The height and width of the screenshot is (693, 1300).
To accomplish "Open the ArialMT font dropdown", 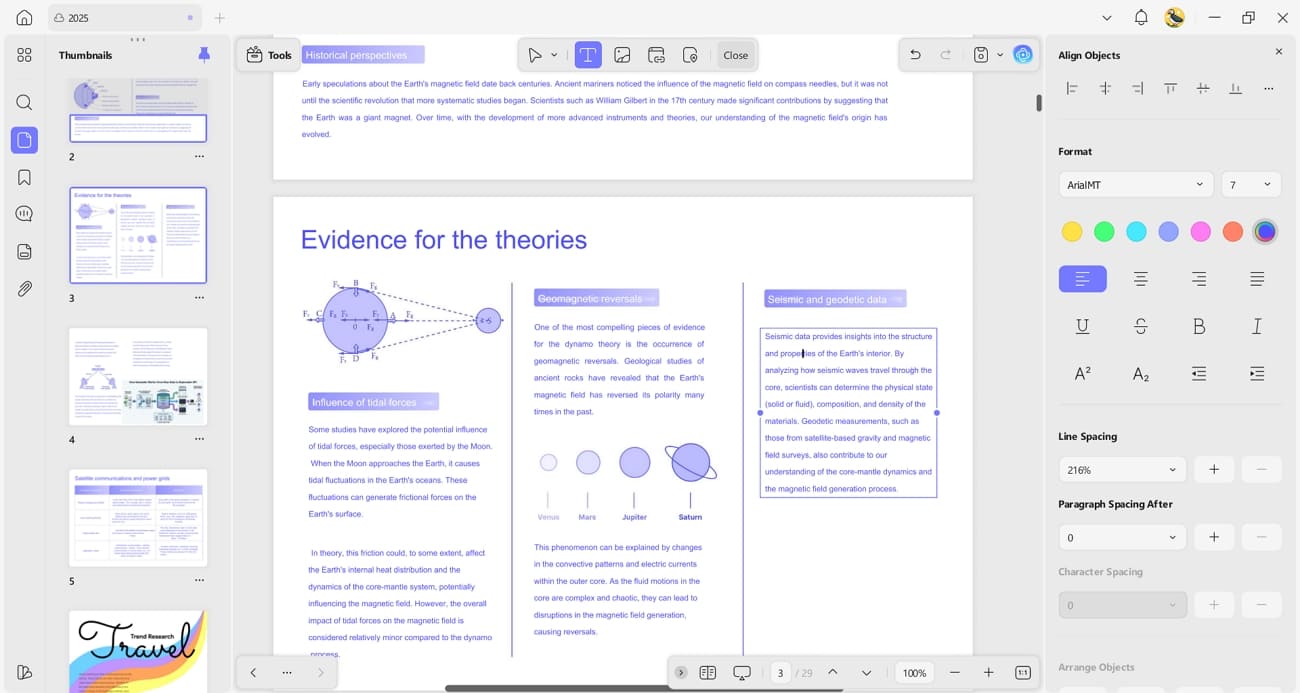I will point(1136,185).
